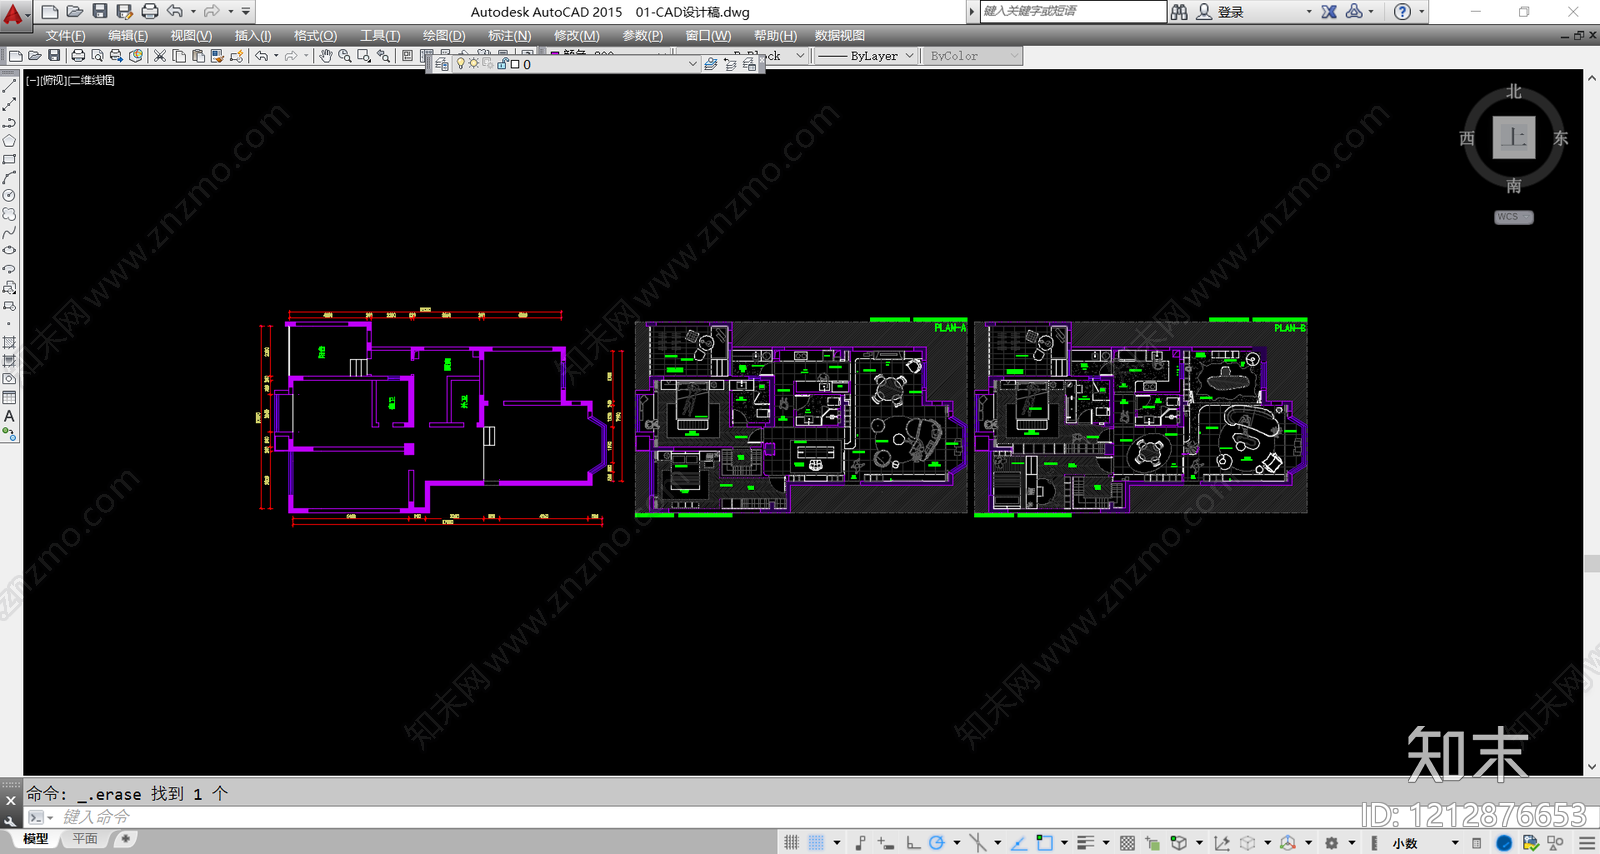
Task: Click the Save icon in quick access bar
Action: (100, 11)
